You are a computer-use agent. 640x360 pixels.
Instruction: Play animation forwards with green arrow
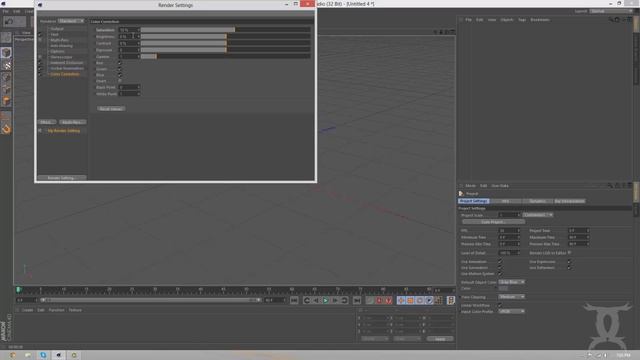pyautogui.click(x=326, y=300)
